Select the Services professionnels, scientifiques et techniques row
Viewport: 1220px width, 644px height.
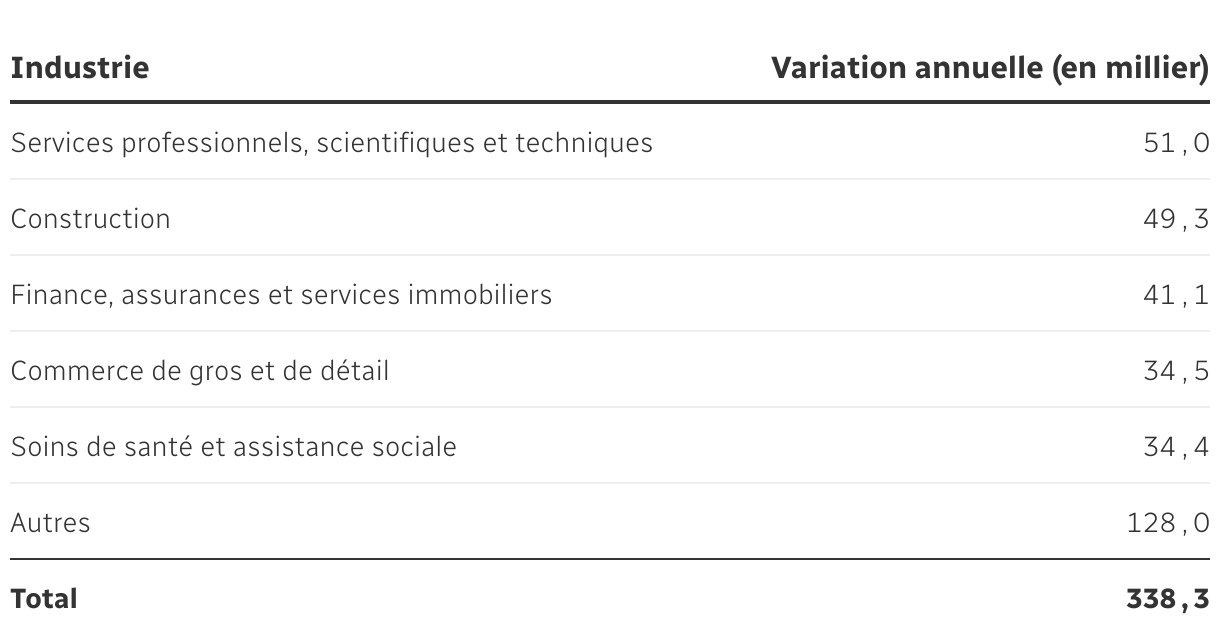tap(331, 143)
